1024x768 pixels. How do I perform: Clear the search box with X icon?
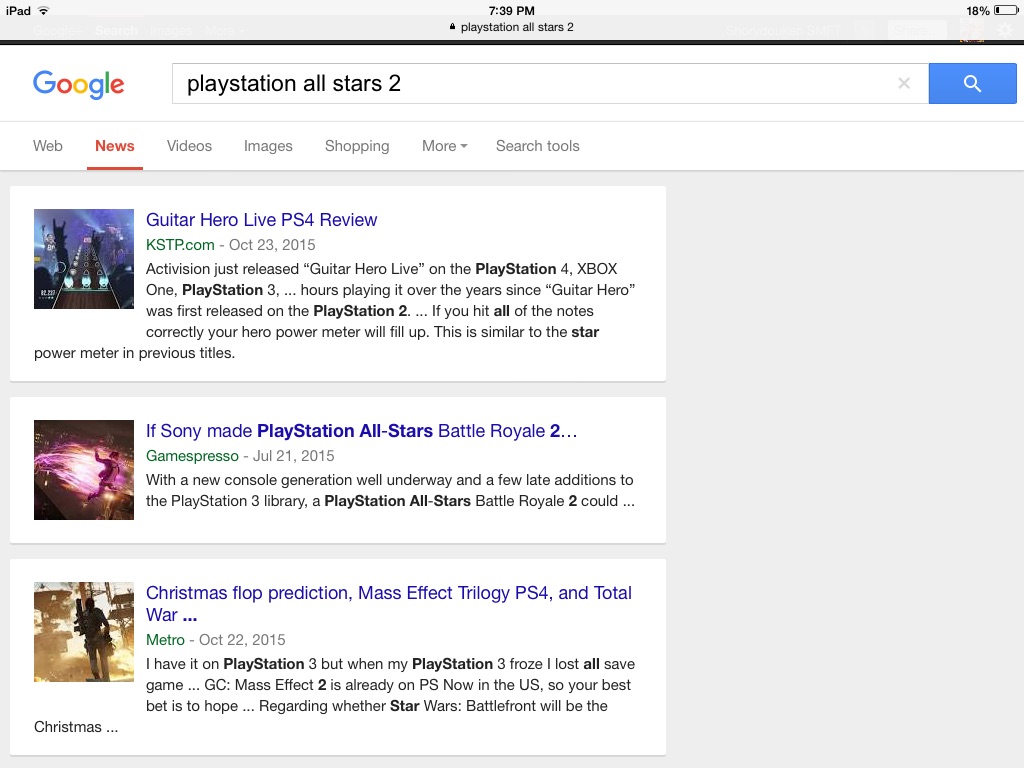904,84
